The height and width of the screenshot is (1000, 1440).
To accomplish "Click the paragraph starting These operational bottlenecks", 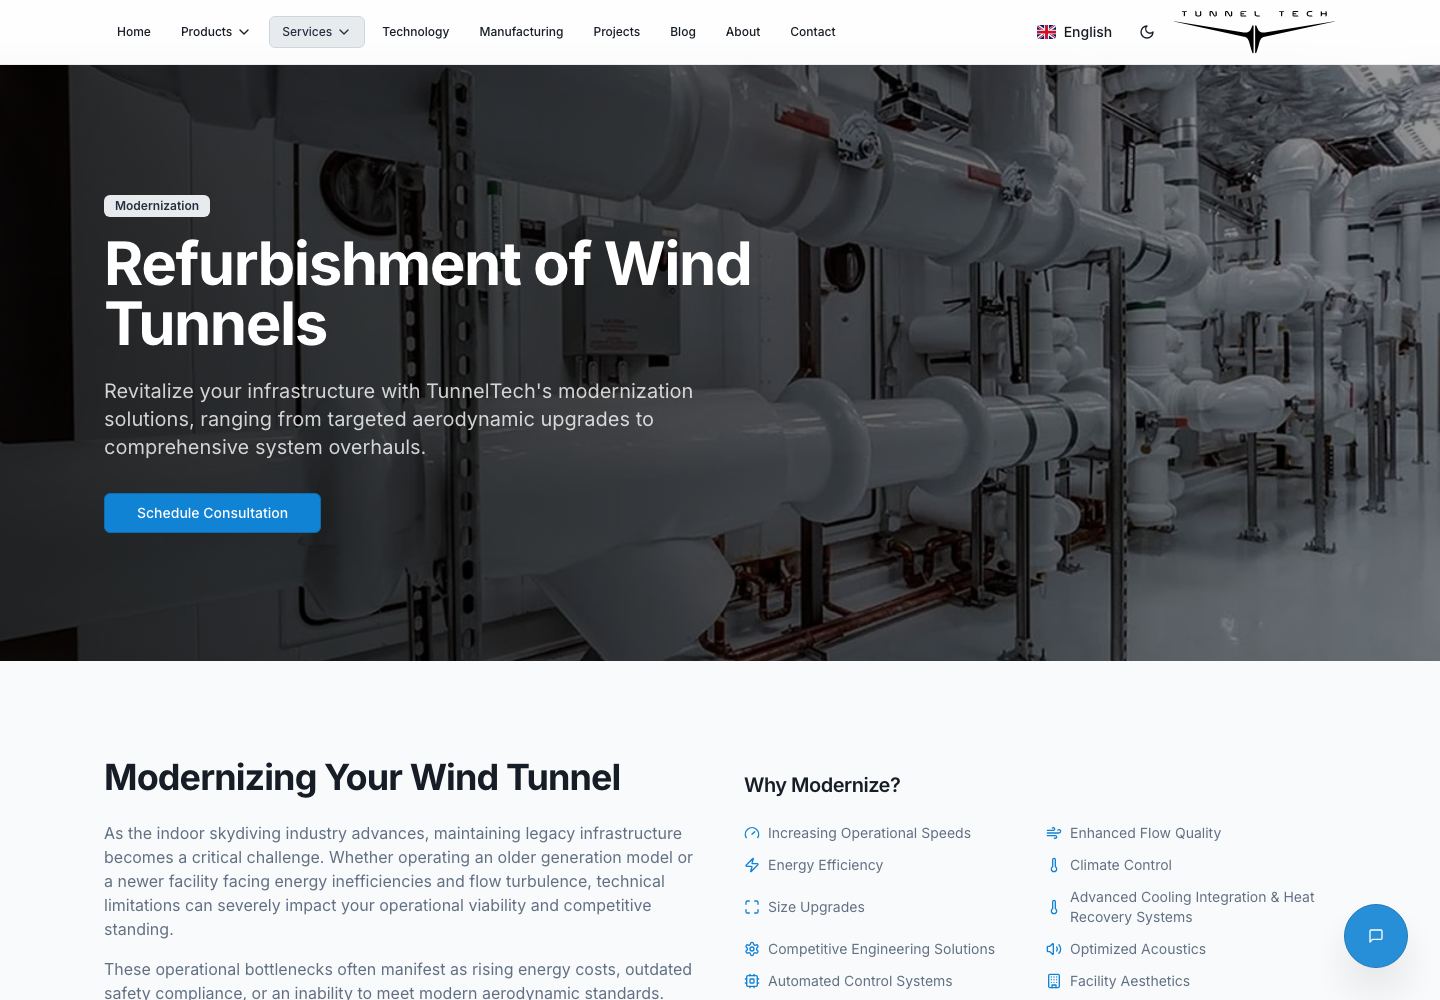I will [399, 981].
